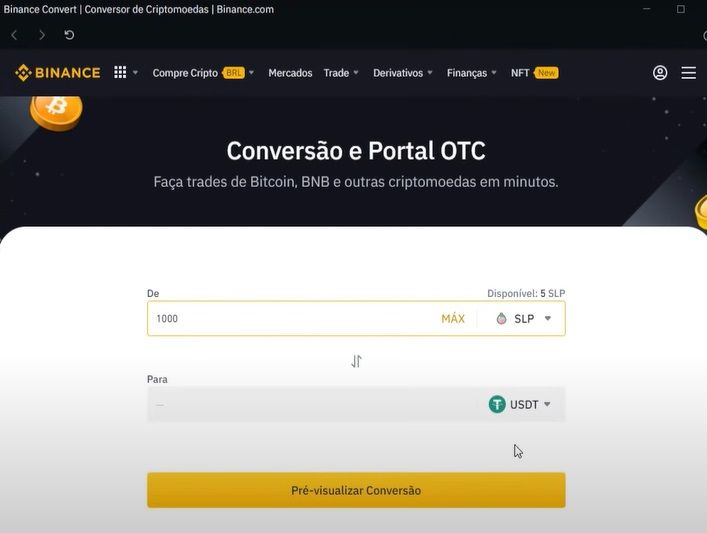Go forward with the browser forward arrow
Viewport: 707px width, 533px height.
pyautogui.click(x=42, y=35)
